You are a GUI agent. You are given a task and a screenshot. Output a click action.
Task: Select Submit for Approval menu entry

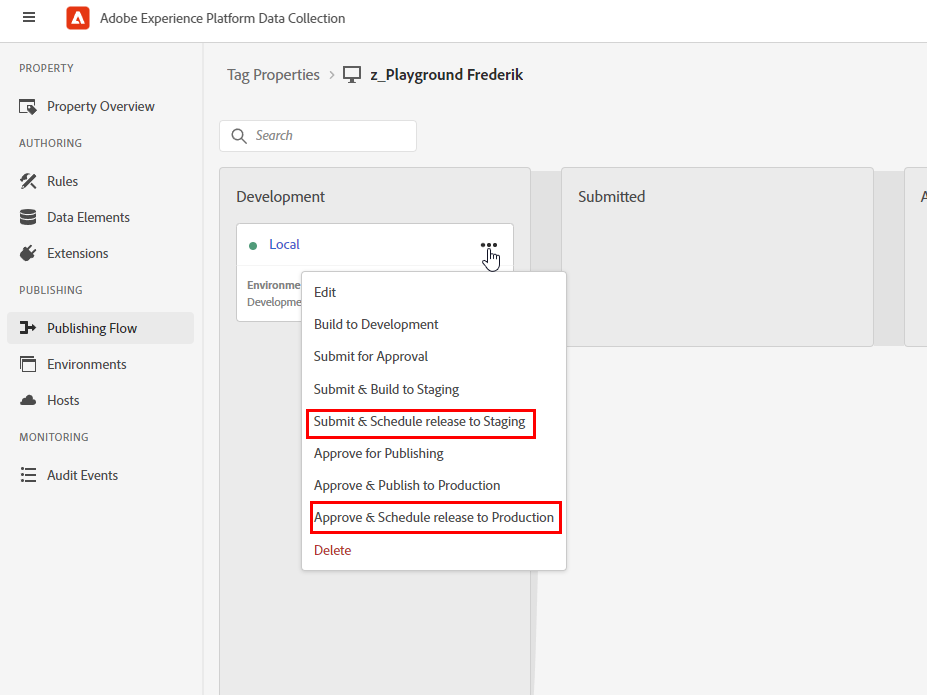coord(370,356)
